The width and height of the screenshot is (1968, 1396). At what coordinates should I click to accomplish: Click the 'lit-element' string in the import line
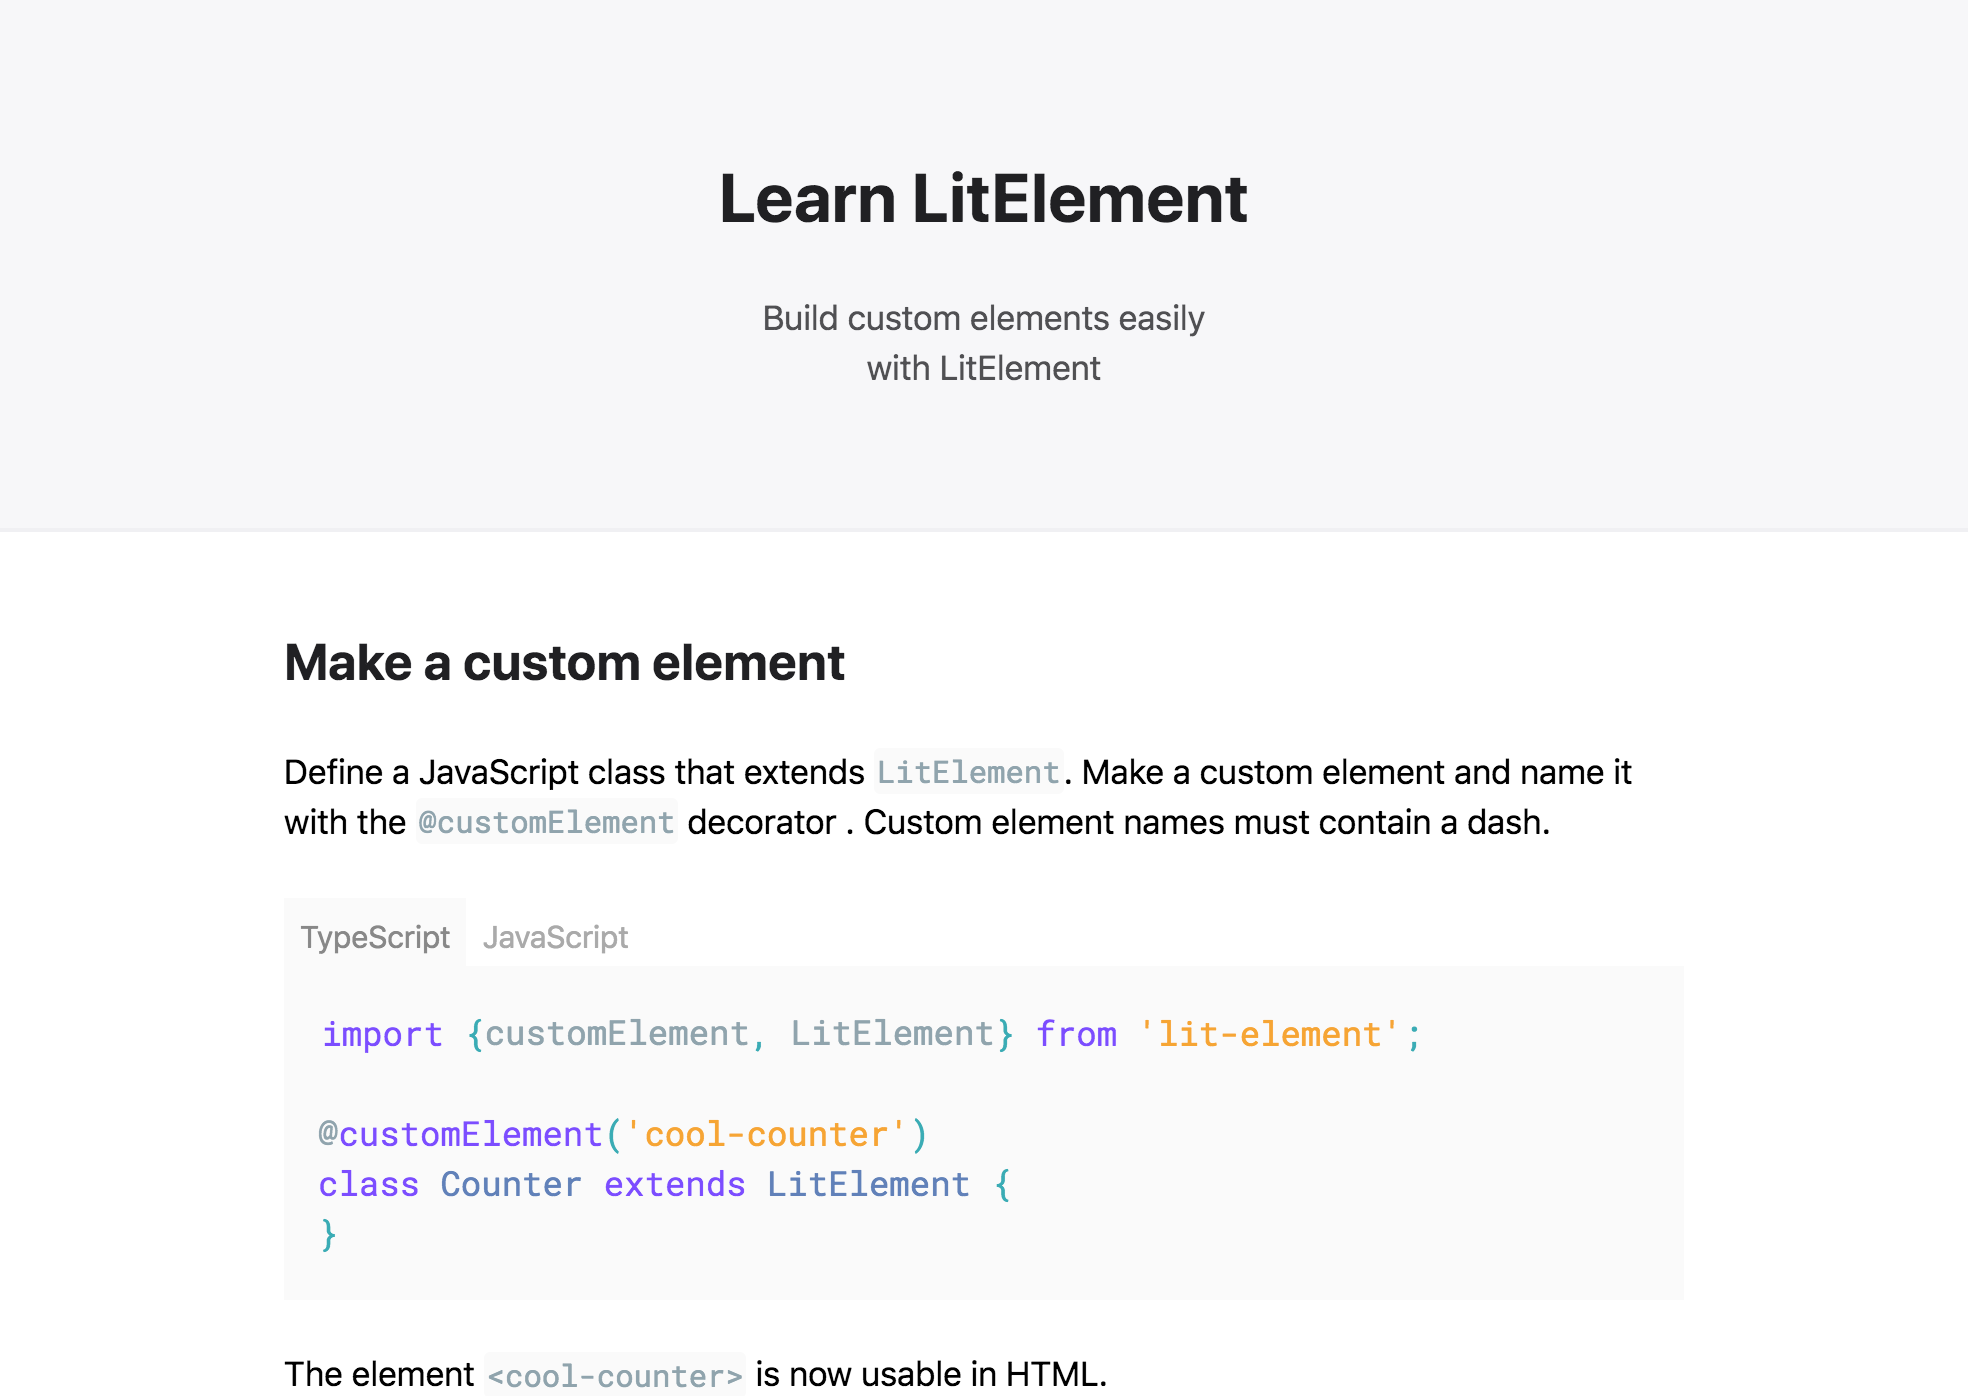click(1269, 1034)
